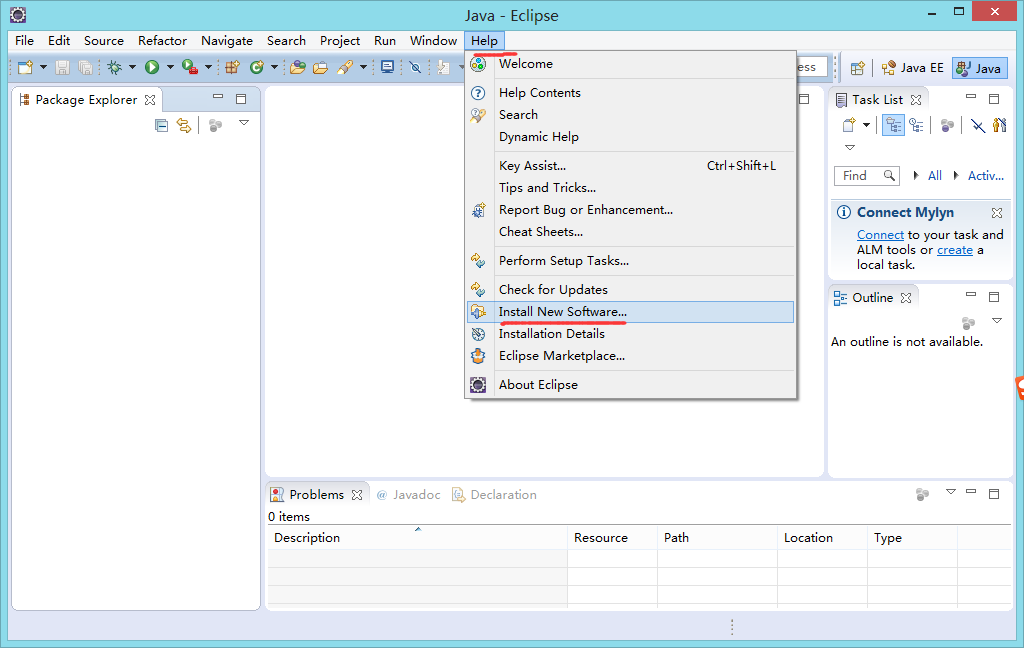Click the green Run button icon

point(152,67)
